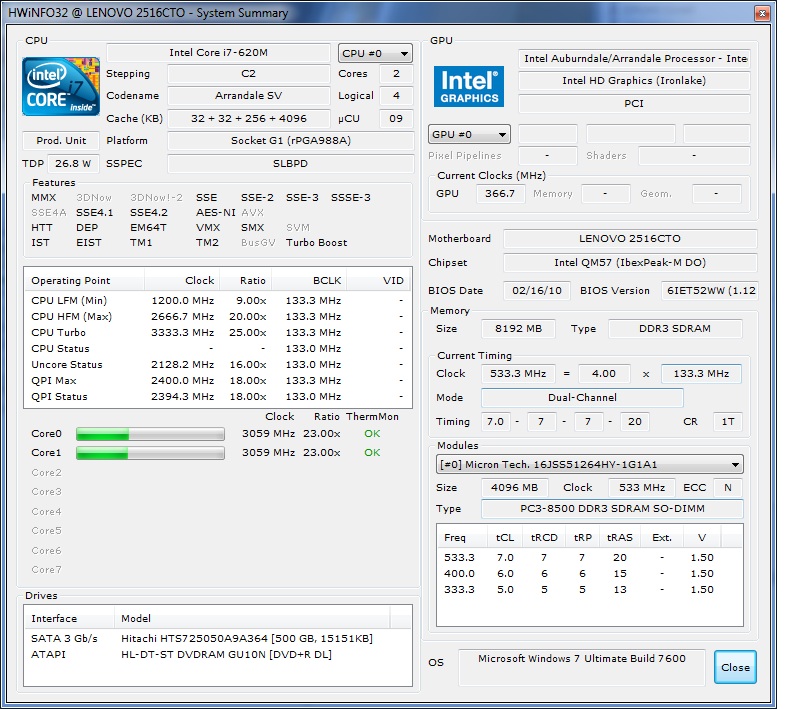Click the Motherboard field LENOVO 2516CTO
This screenshot has height=709, width=800.
click(x=630, y=239)
